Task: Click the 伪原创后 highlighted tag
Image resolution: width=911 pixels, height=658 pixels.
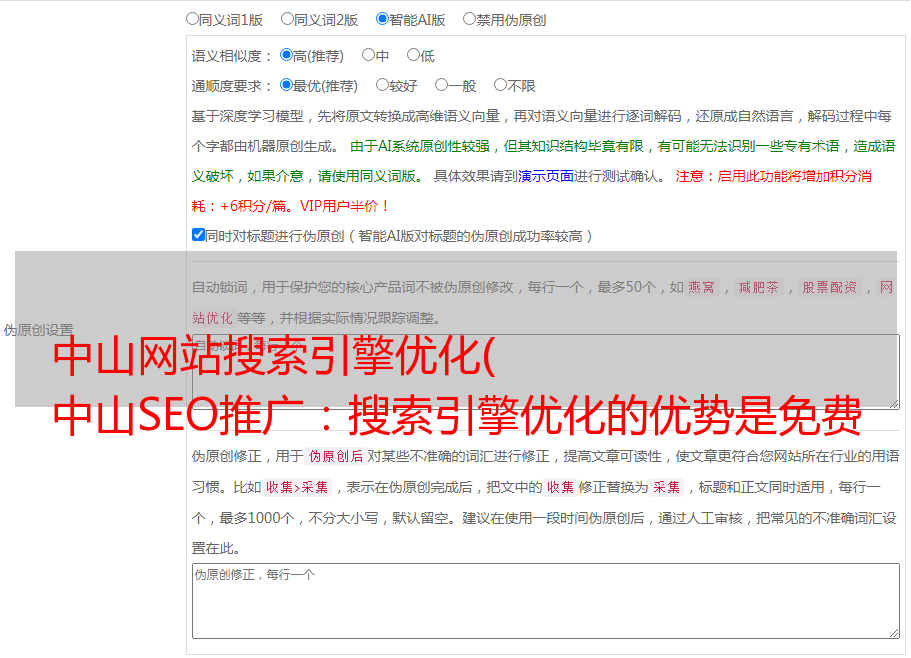Action: point(336,456)
